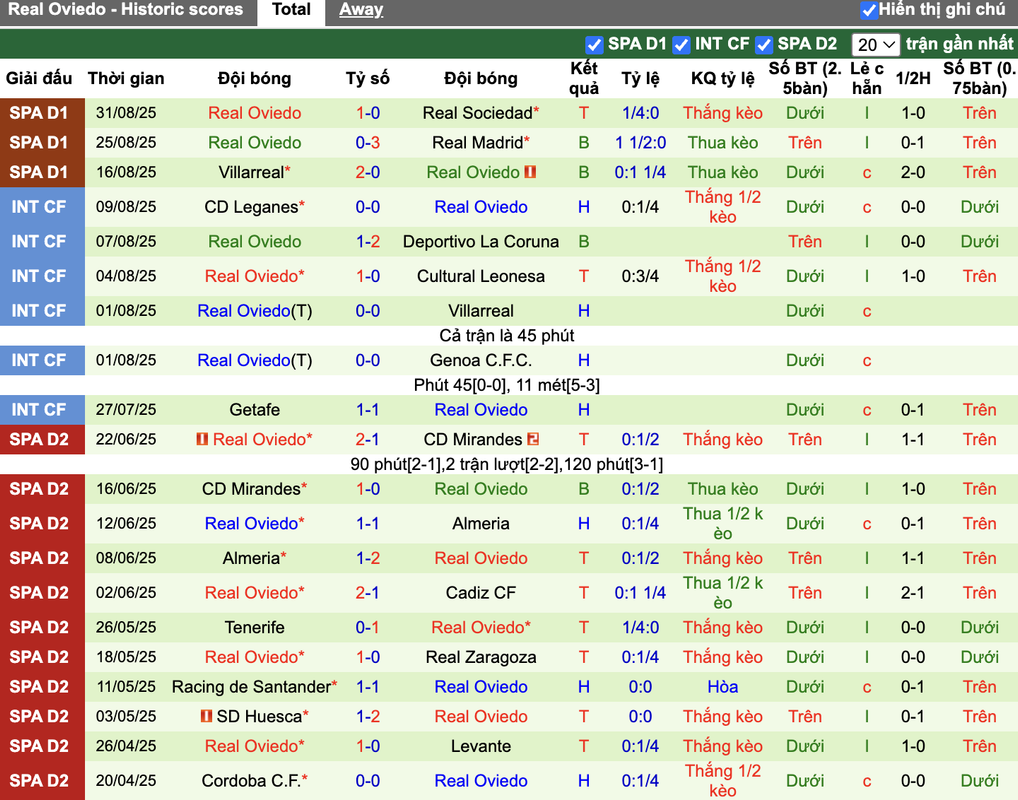The image size is (1018, 800).
Task: Open the Levante team link
Action: pos(480,746)
